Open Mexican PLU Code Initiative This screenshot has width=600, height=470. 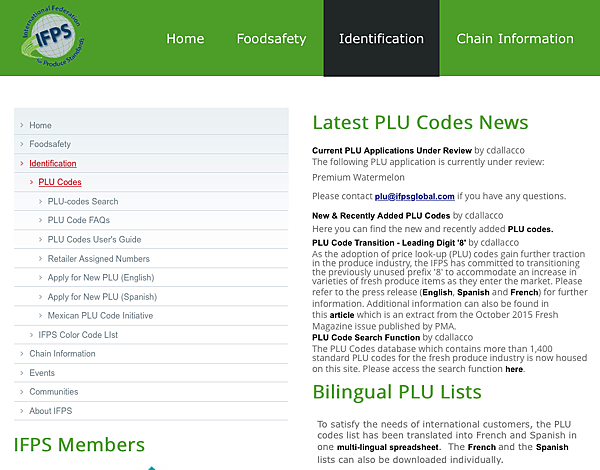tap(100, 316)
